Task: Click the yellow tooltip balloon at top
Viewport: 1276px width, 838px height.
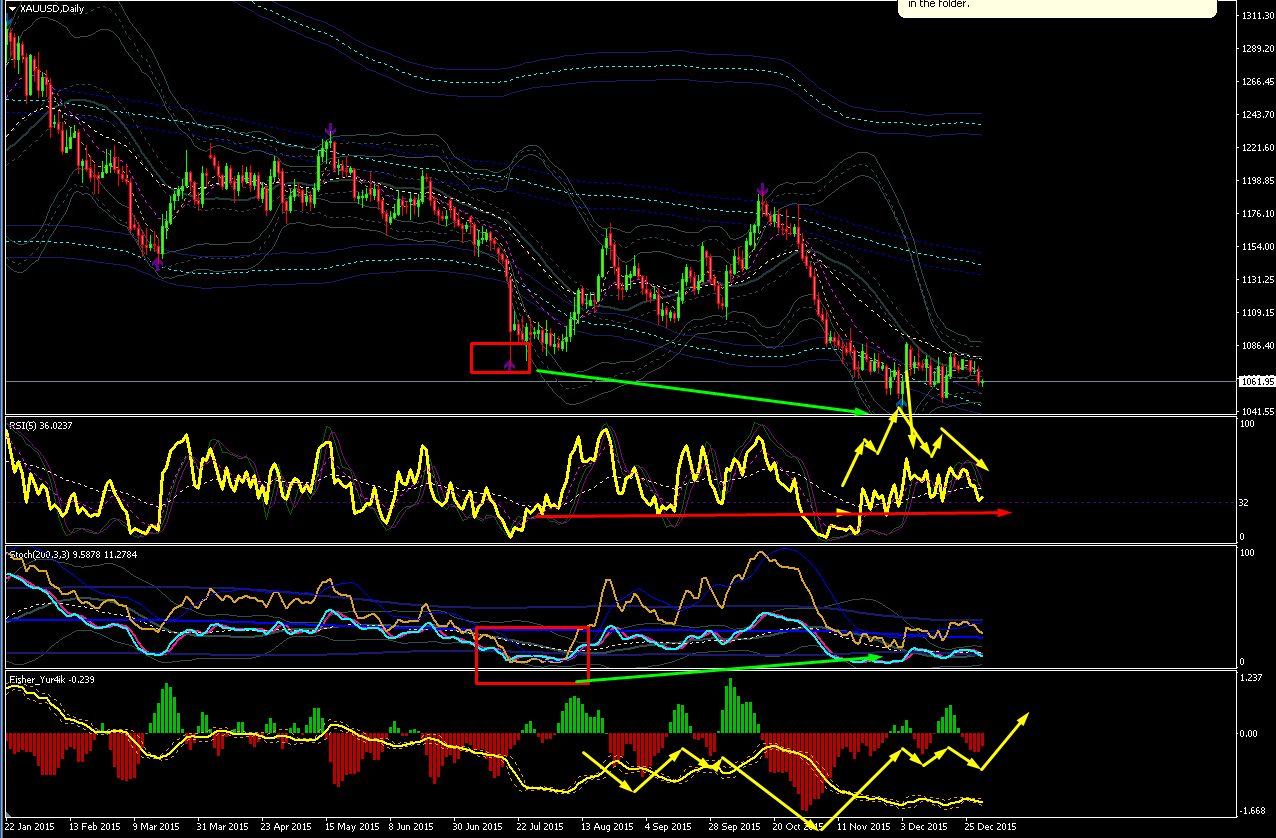Action: [x=1058, y=8]
